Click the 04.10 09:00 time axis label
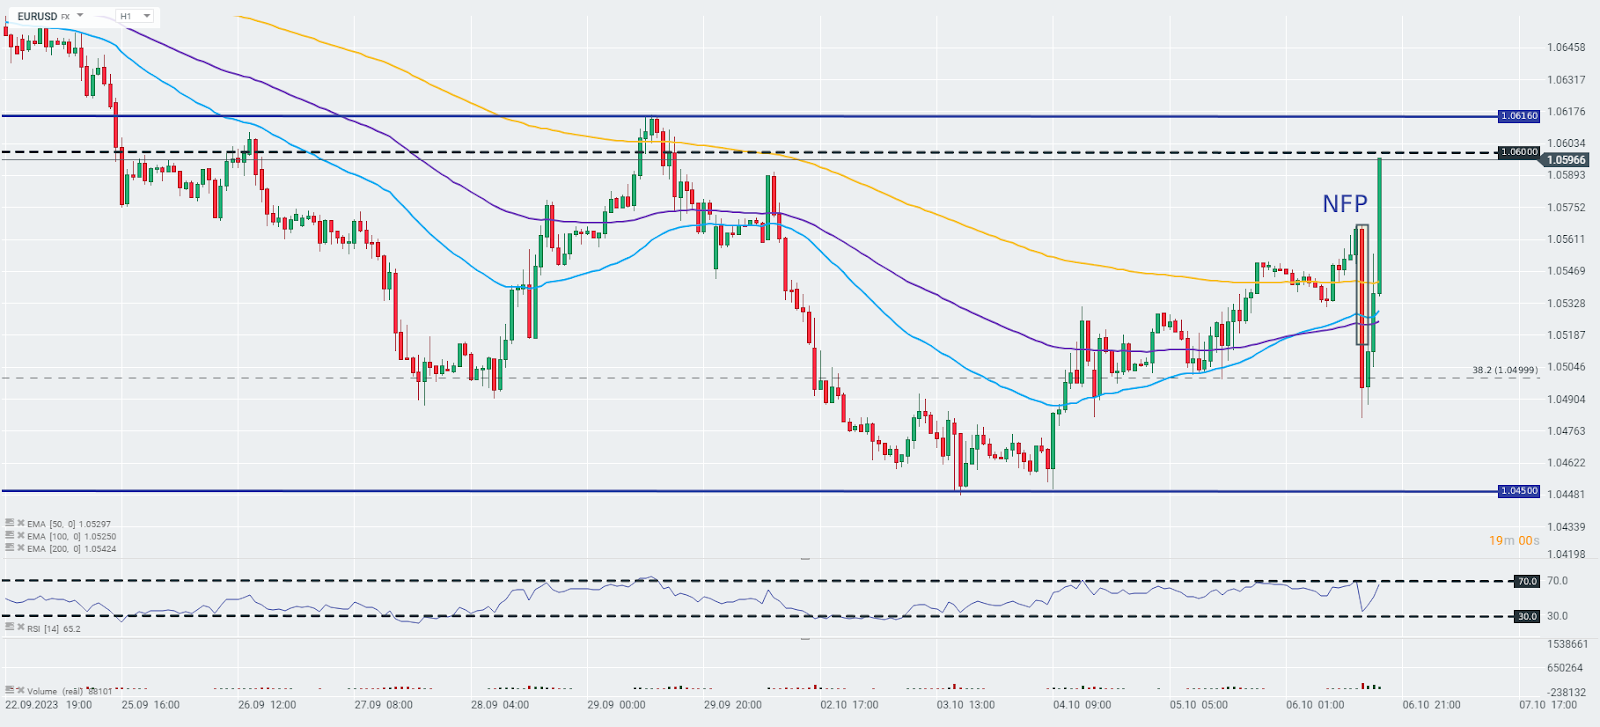 [1082, 705]
